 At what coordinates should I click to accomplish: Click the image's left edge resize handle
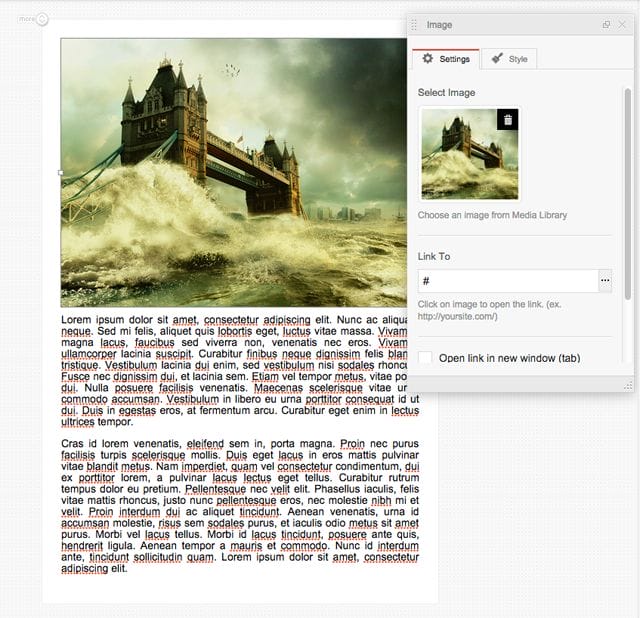click(61, 173)
